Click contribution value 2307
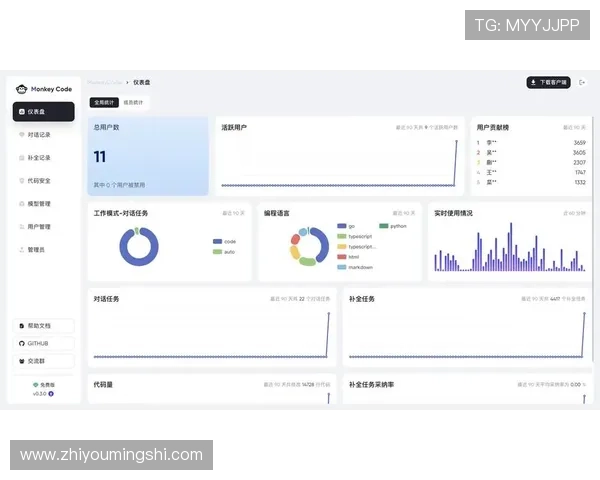The width and height of the screenshot is (600, 480). pos(580,162)
